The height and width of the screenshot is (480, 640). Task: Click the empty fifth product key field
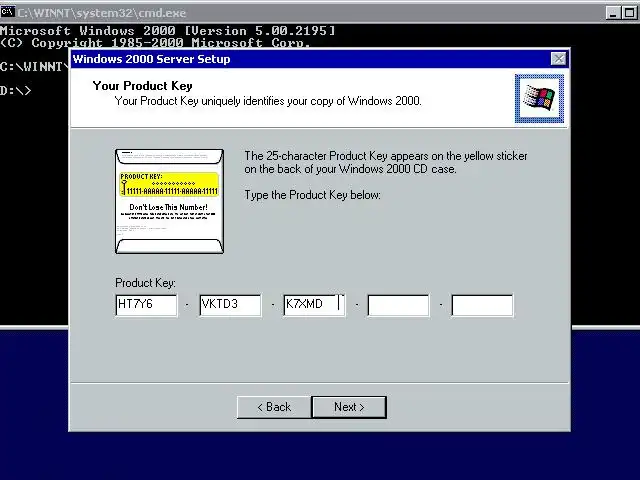[x=482, y=305]
